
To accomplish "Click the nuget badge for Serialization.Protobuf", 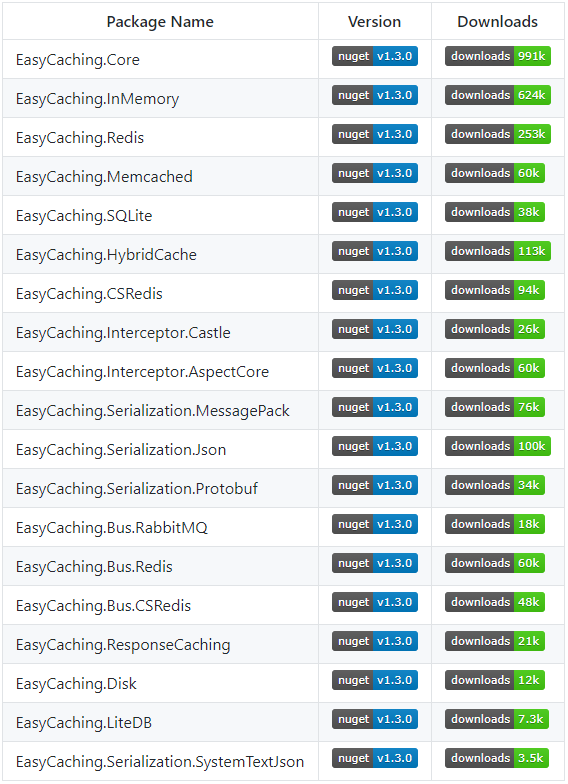I will 374,485.
